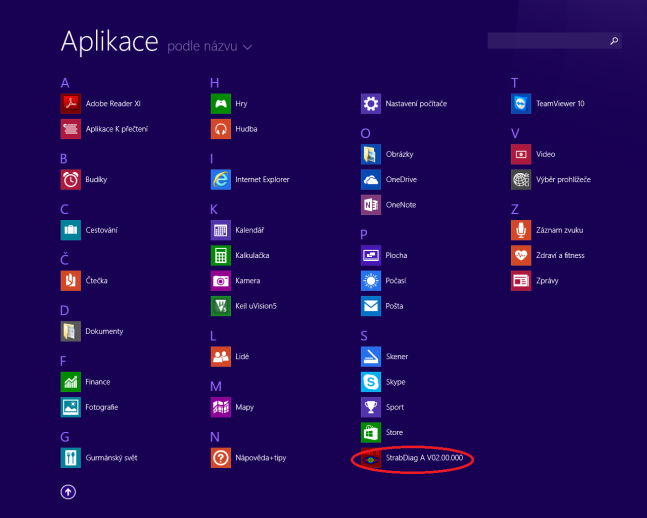The width and height of the screenshot is (647, 518).
Task: Launch the Kamera camera icon
Action: click(x=221, y=281)
